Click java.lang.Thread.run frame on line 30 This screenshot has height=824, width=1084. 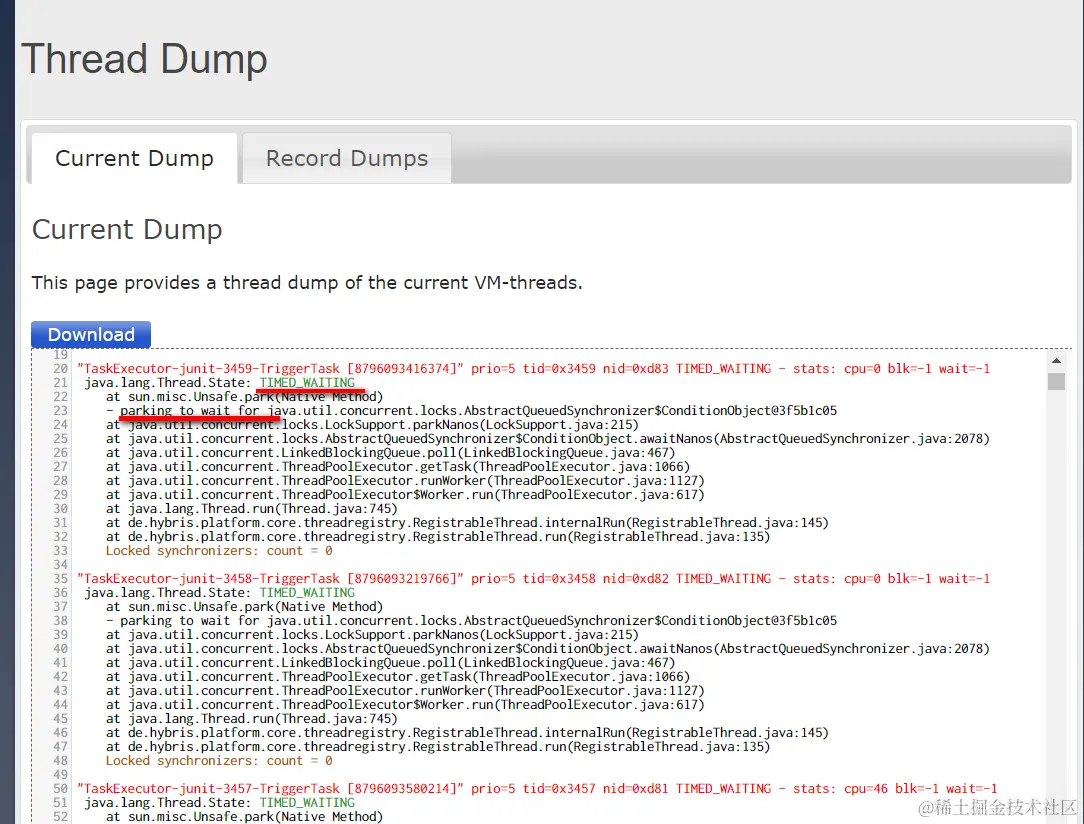(x=252, y=509)
